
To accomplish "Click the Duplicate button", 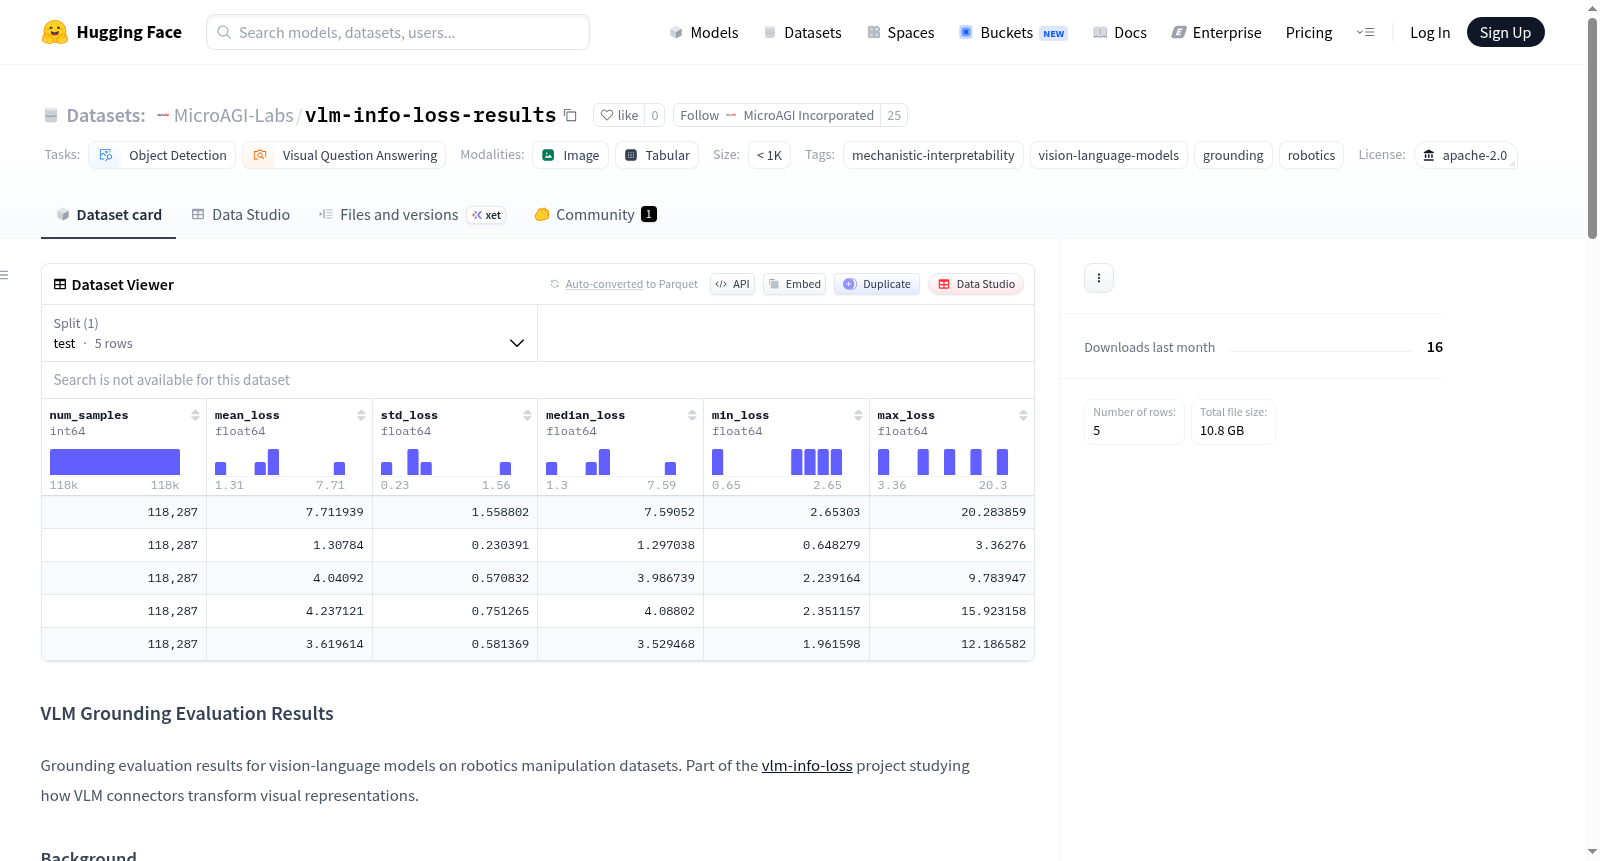I will tap(877, 284).
